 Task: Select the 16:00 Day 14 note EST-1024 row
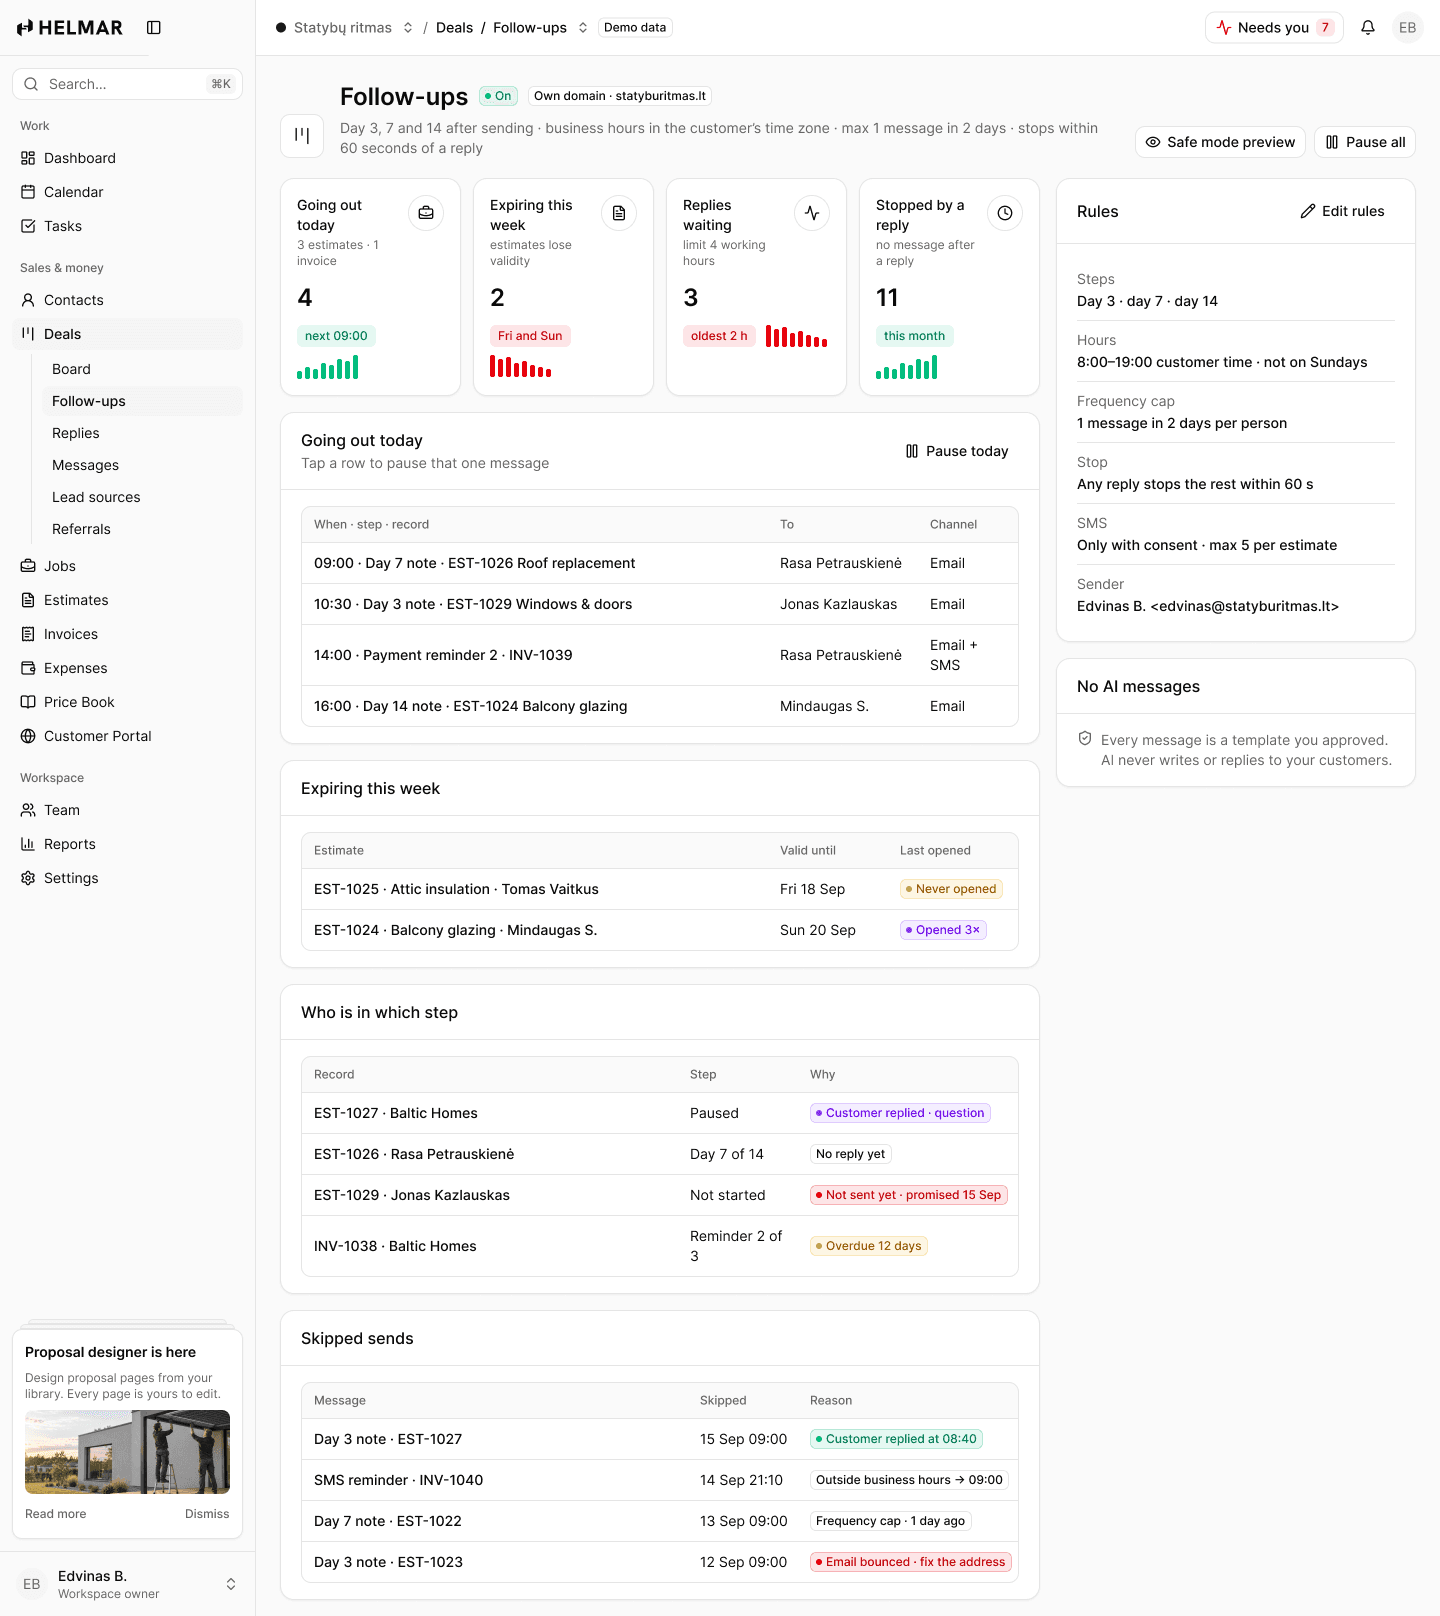pyautogui.click(x=660, y=706)
